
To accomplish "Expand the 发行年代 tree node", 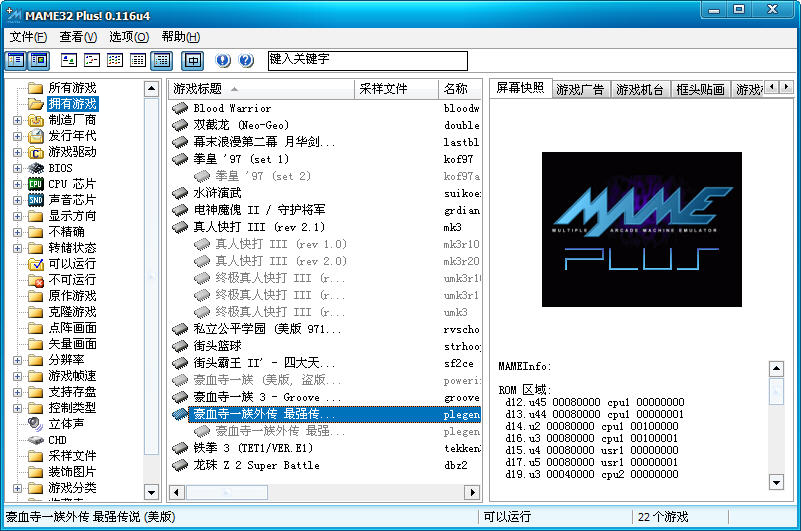I will click(x=17, y=136).
